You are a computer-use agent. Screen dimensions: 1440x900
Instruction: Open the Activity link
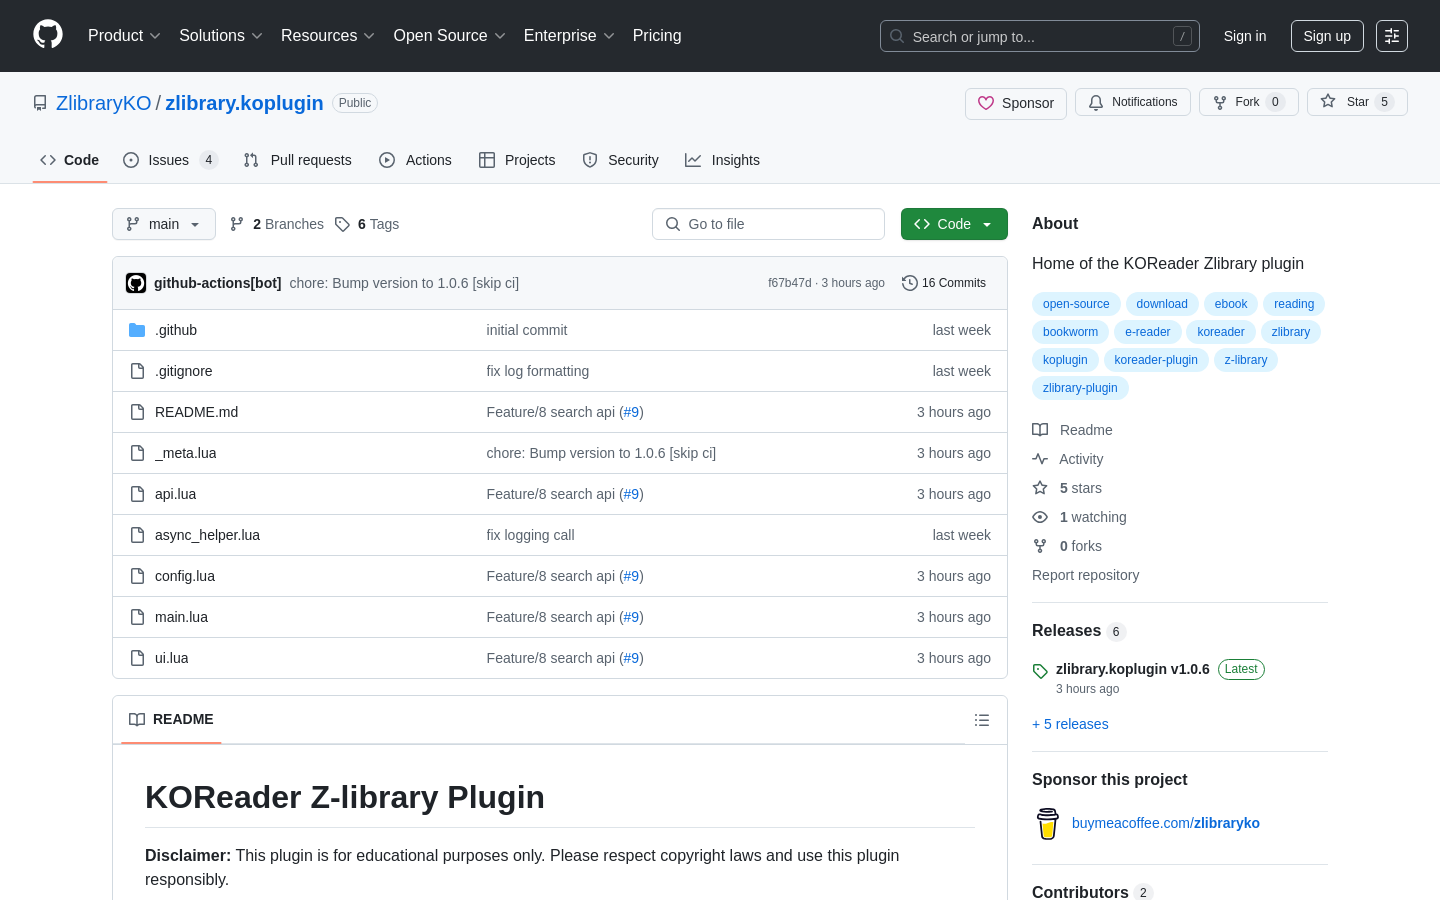click(x=1068, y=459)
